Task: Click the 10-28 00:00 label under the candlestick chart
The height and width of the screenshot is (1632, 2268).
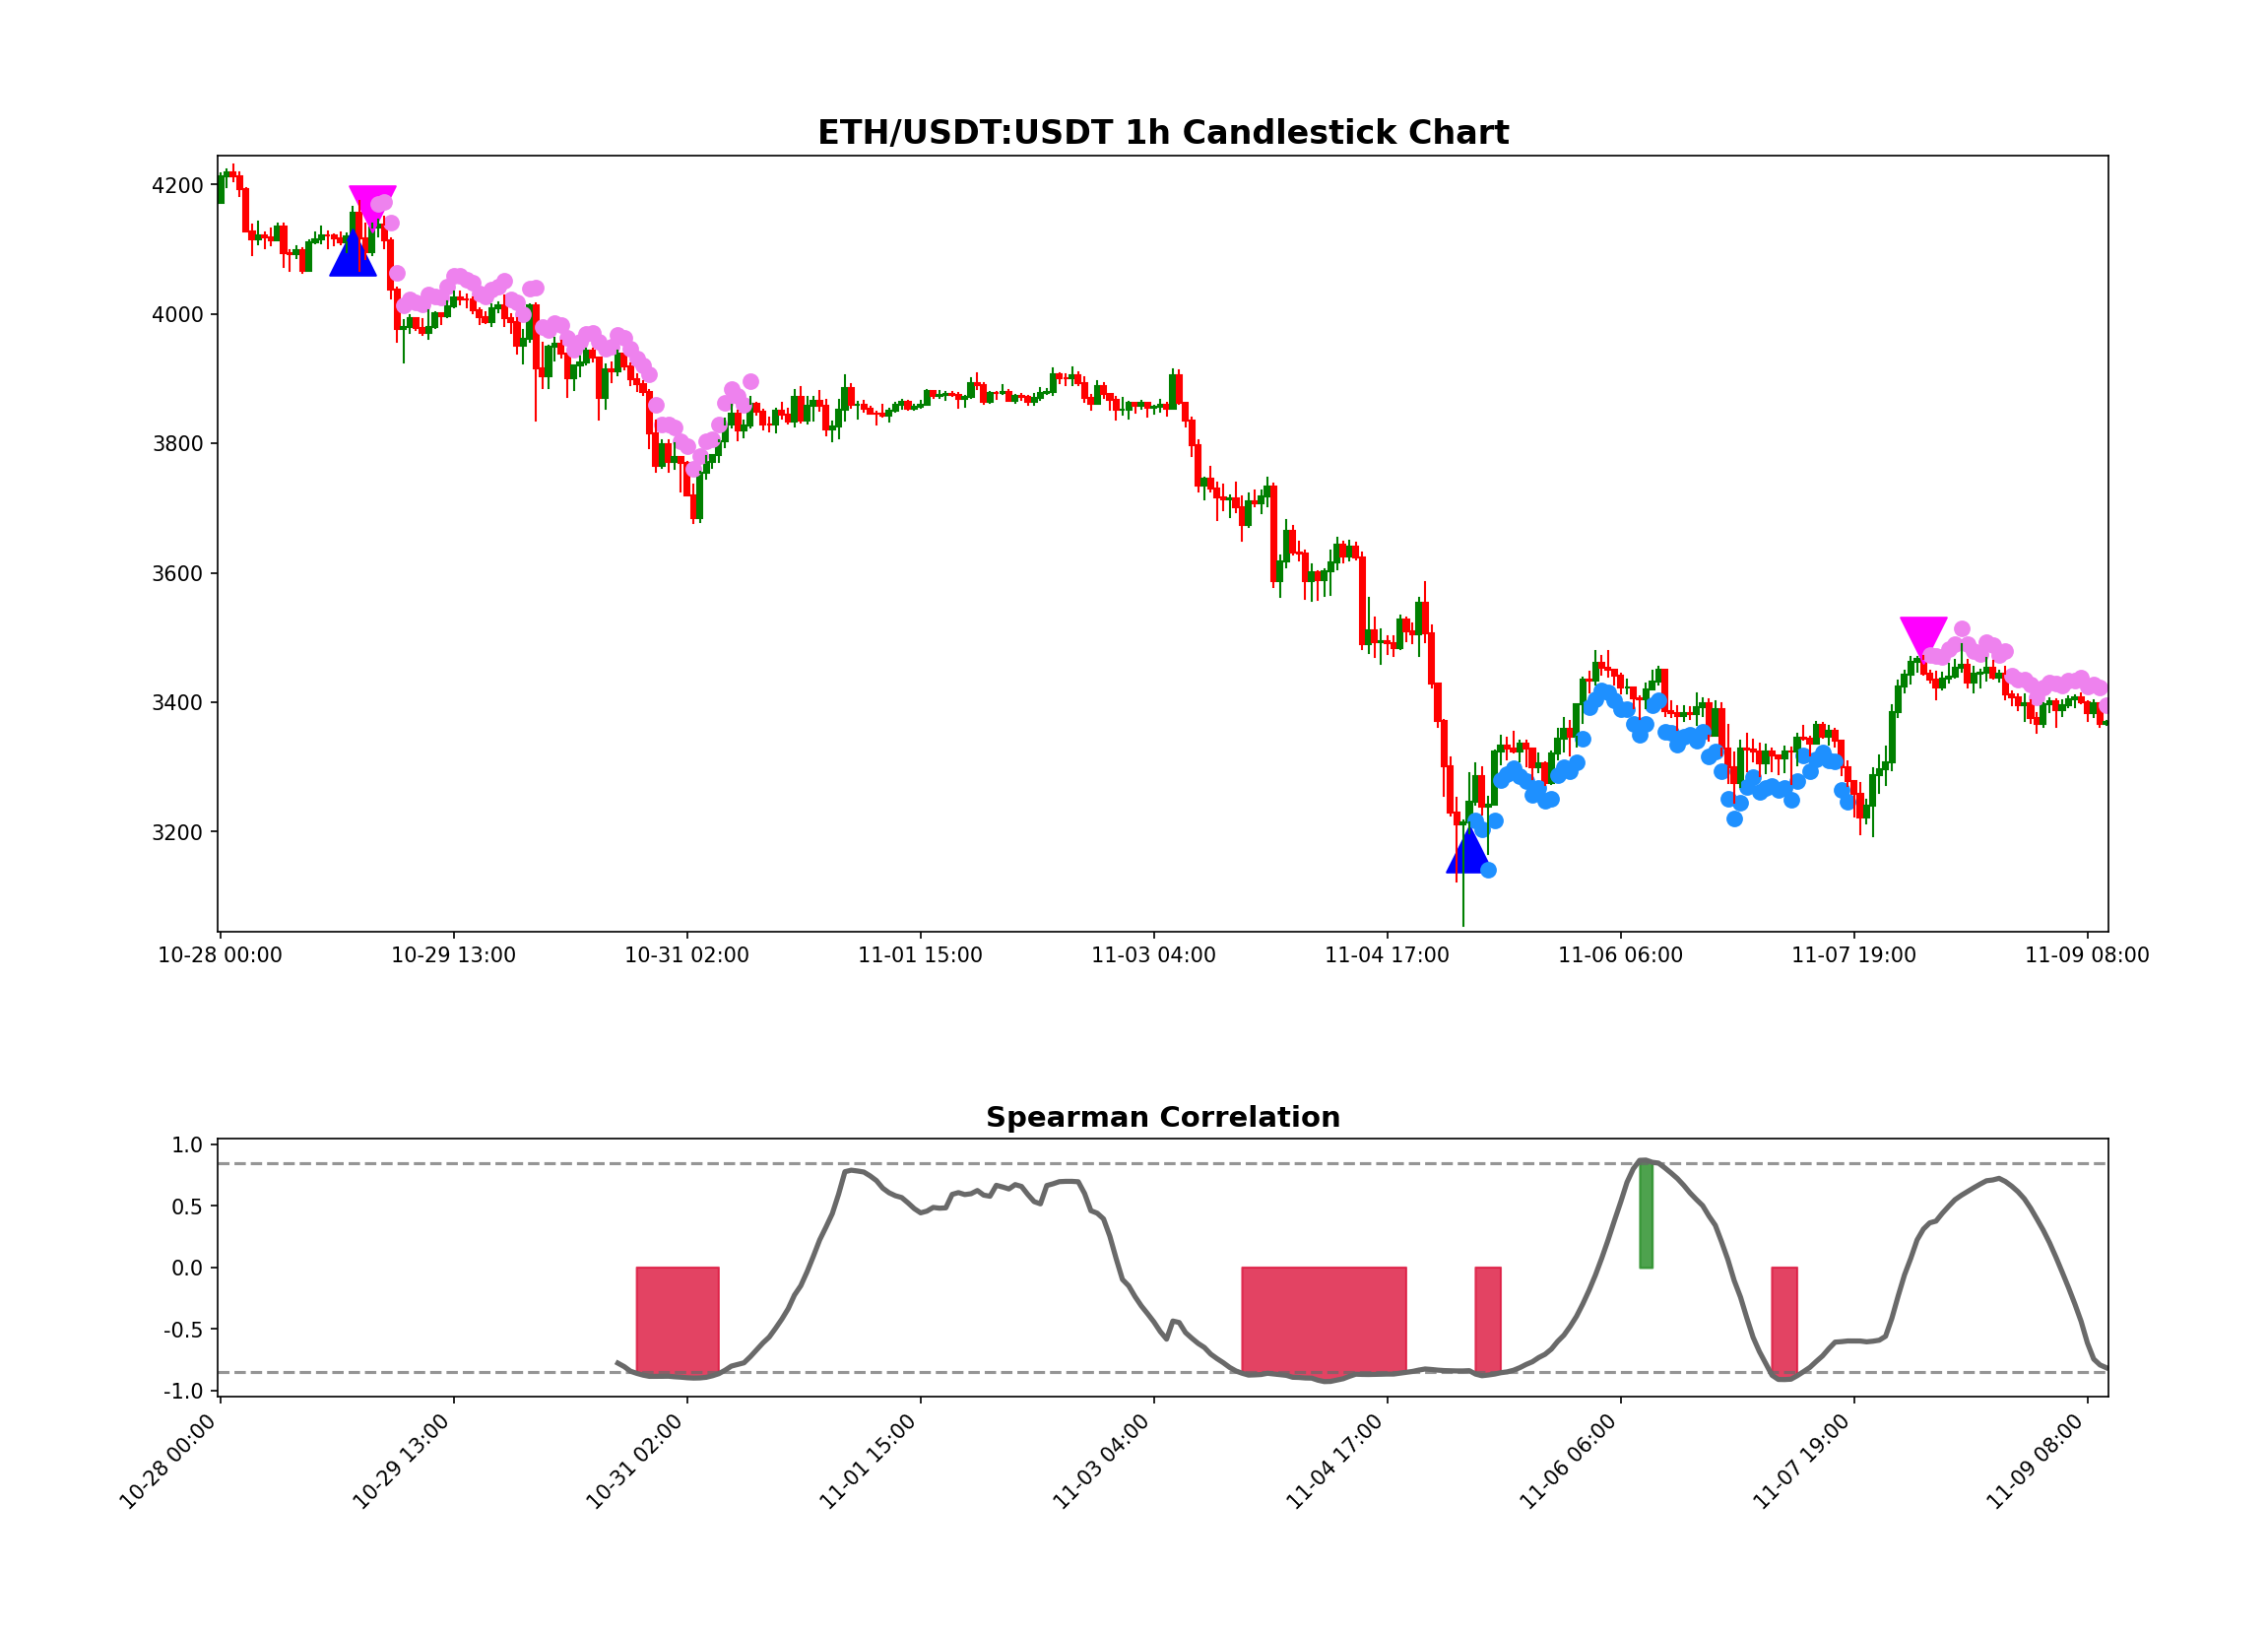Action: coord(220,956)
